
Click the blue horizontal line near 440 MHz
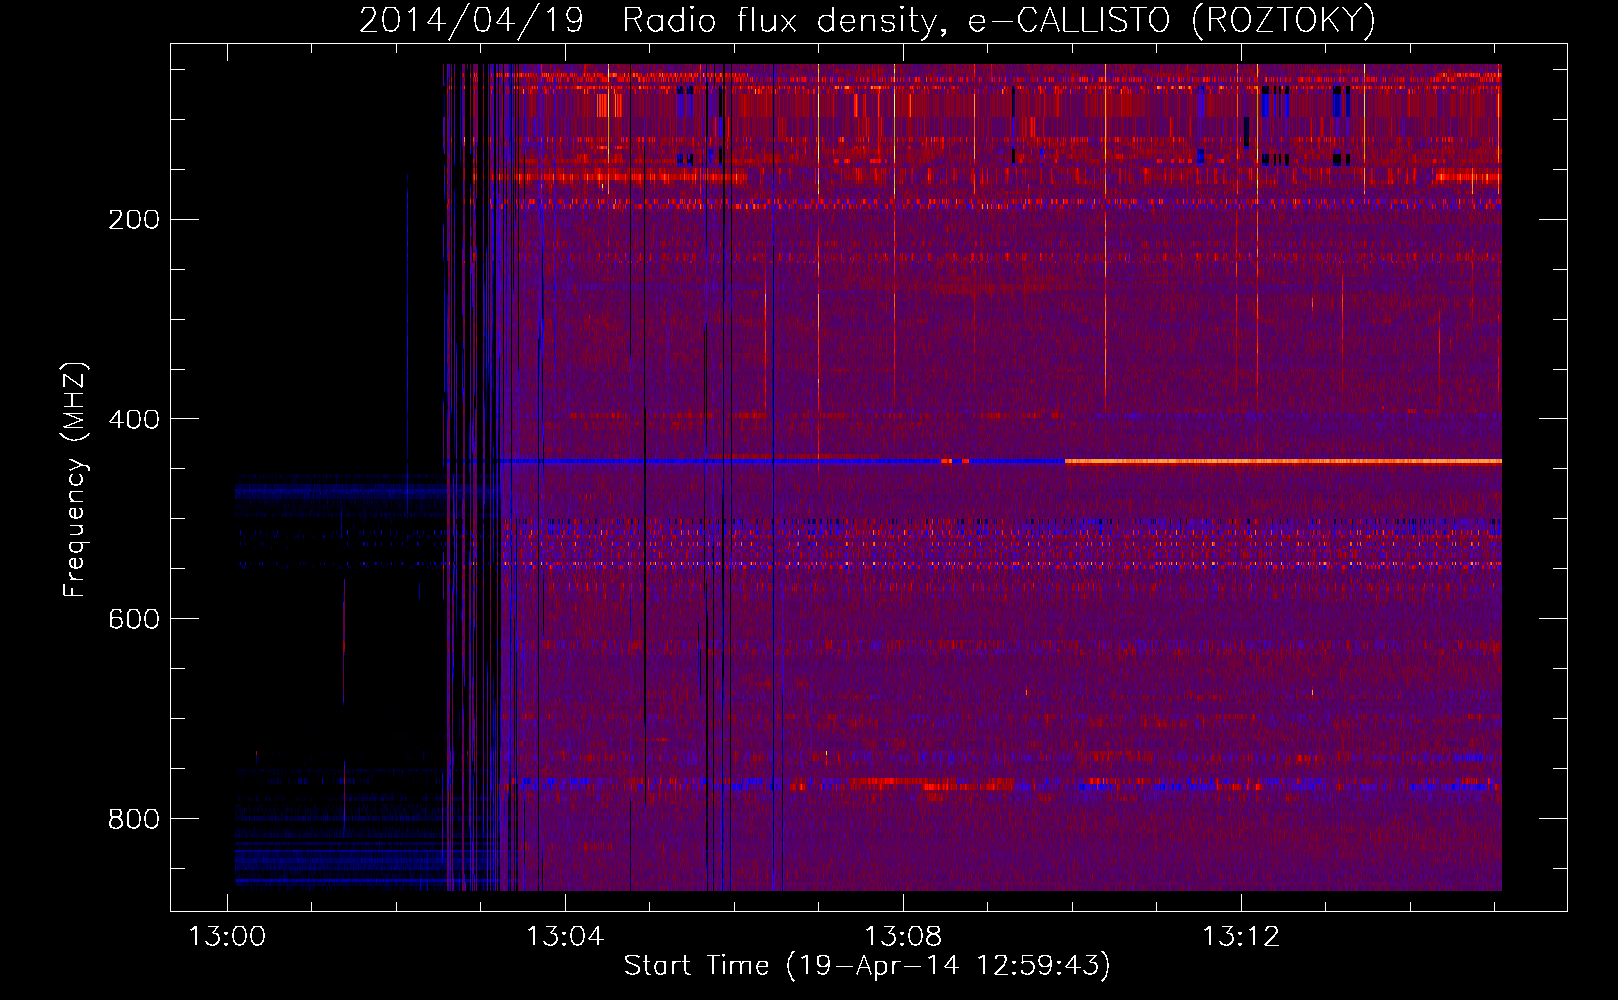click(720, 461)
